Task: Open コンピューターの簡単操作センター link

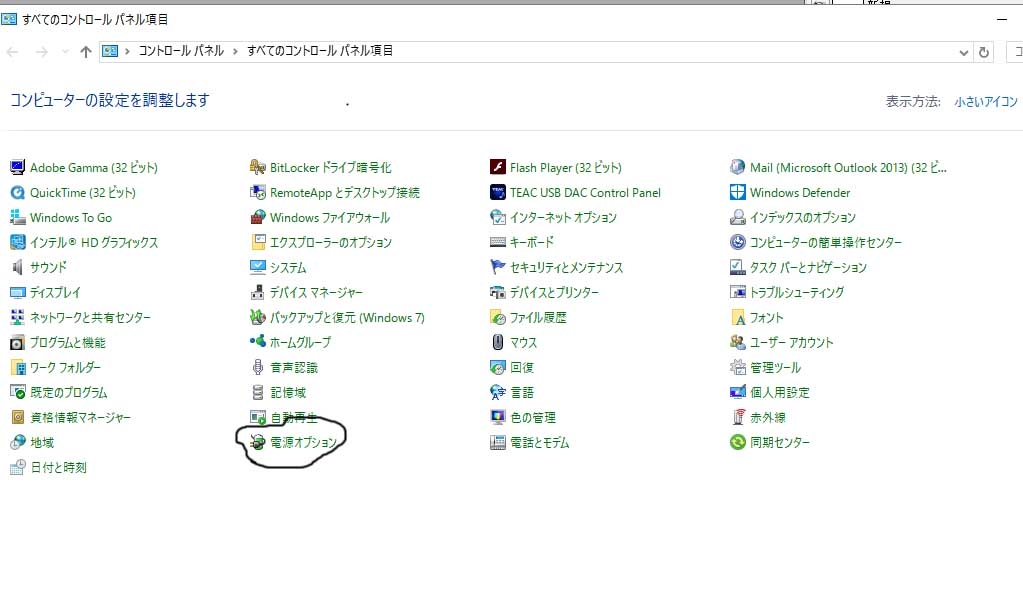Action: point(825,242)
